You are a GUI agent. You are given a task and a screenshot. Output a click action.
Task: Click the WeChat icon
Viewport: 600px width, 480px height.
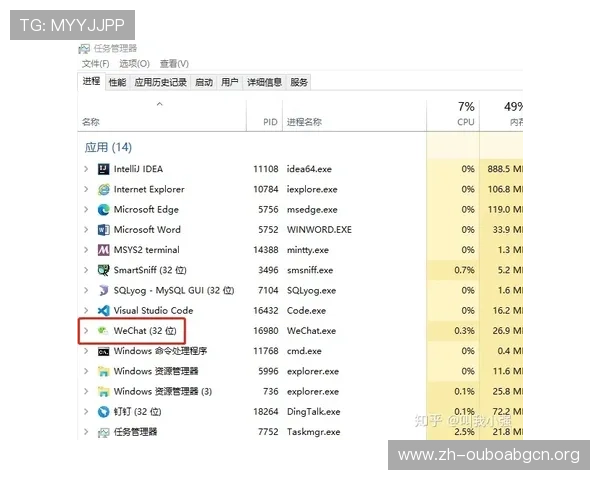pos(103,331)
